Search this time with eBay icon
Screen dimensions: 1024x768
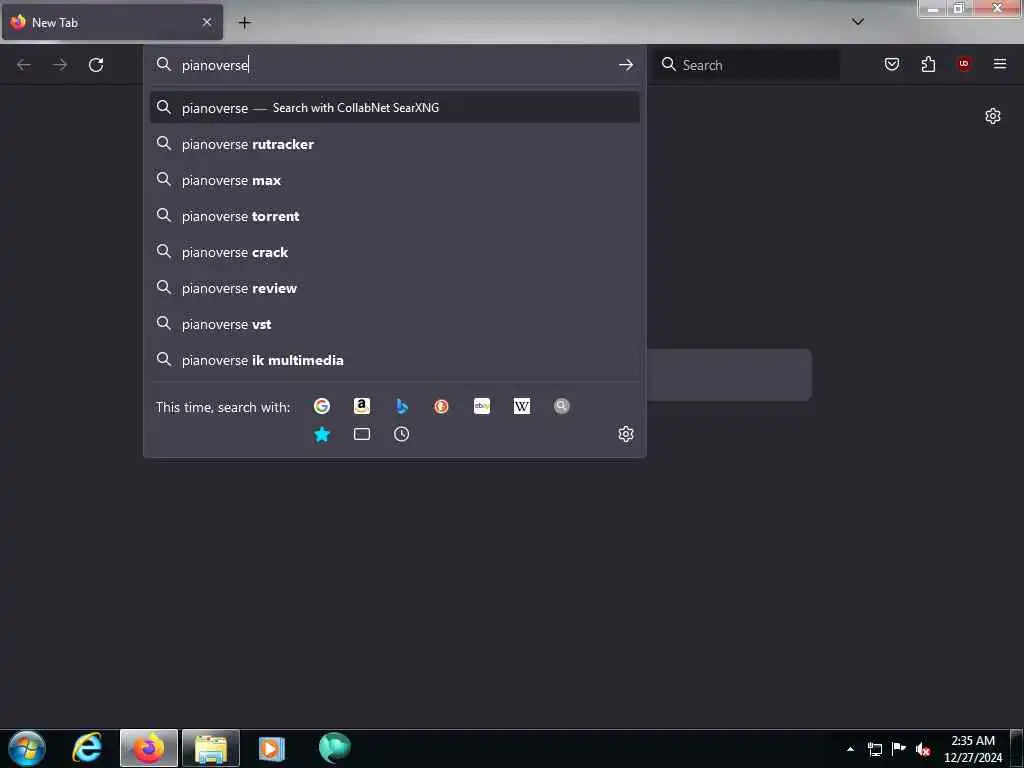click(482, 406)
